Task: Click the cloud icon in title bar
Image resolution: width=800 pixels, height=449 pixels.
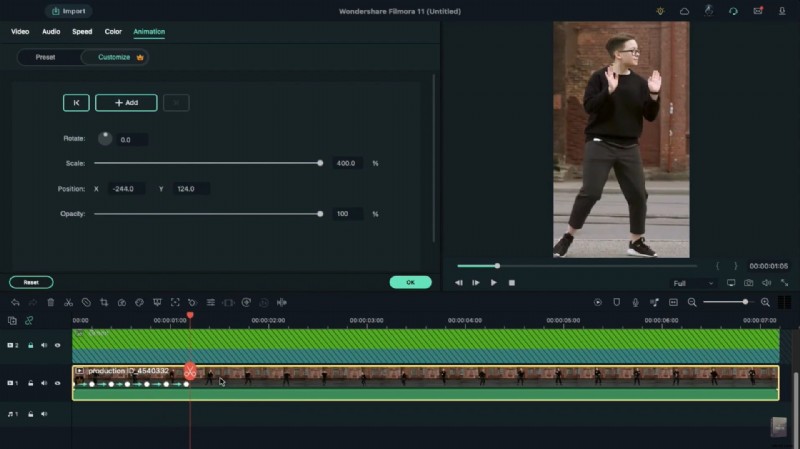Action: click(x=684, y=11)
